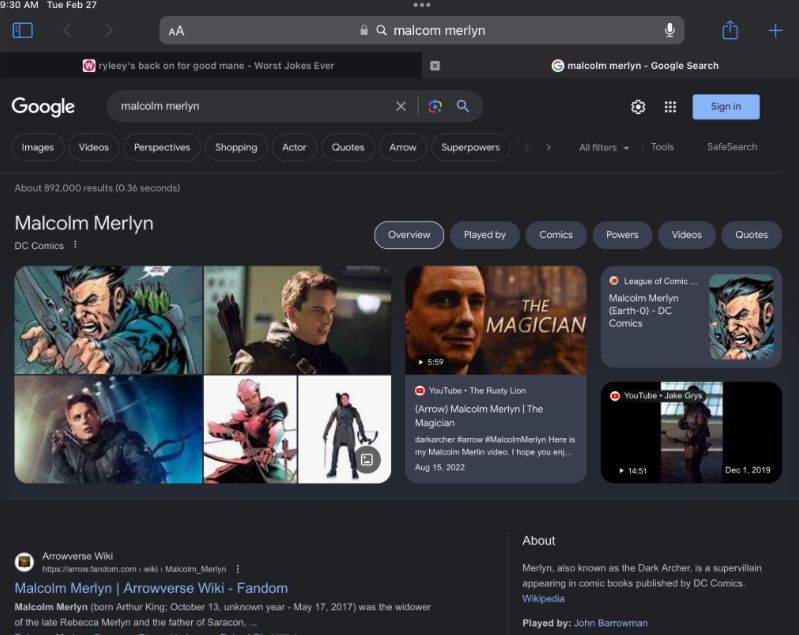Click the Sign in button
The height and width of the screenshot is (635, 799).
pos(725,107)
